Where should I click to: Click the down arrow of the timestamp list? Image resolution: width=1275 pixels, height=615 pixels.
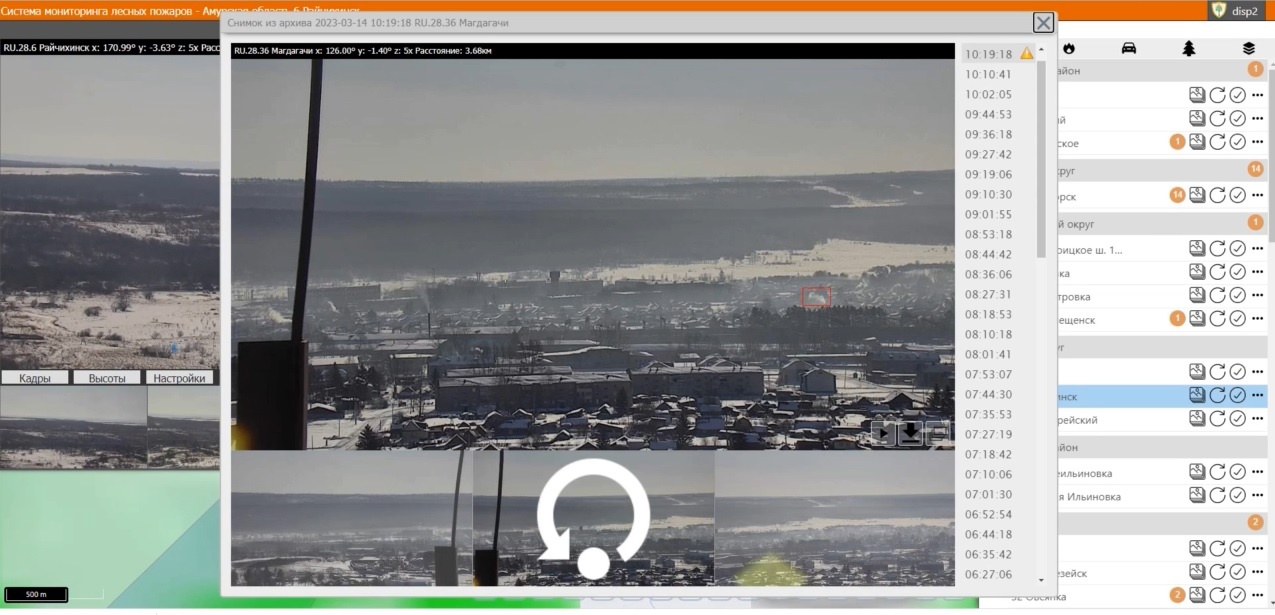coord(1041,580)
